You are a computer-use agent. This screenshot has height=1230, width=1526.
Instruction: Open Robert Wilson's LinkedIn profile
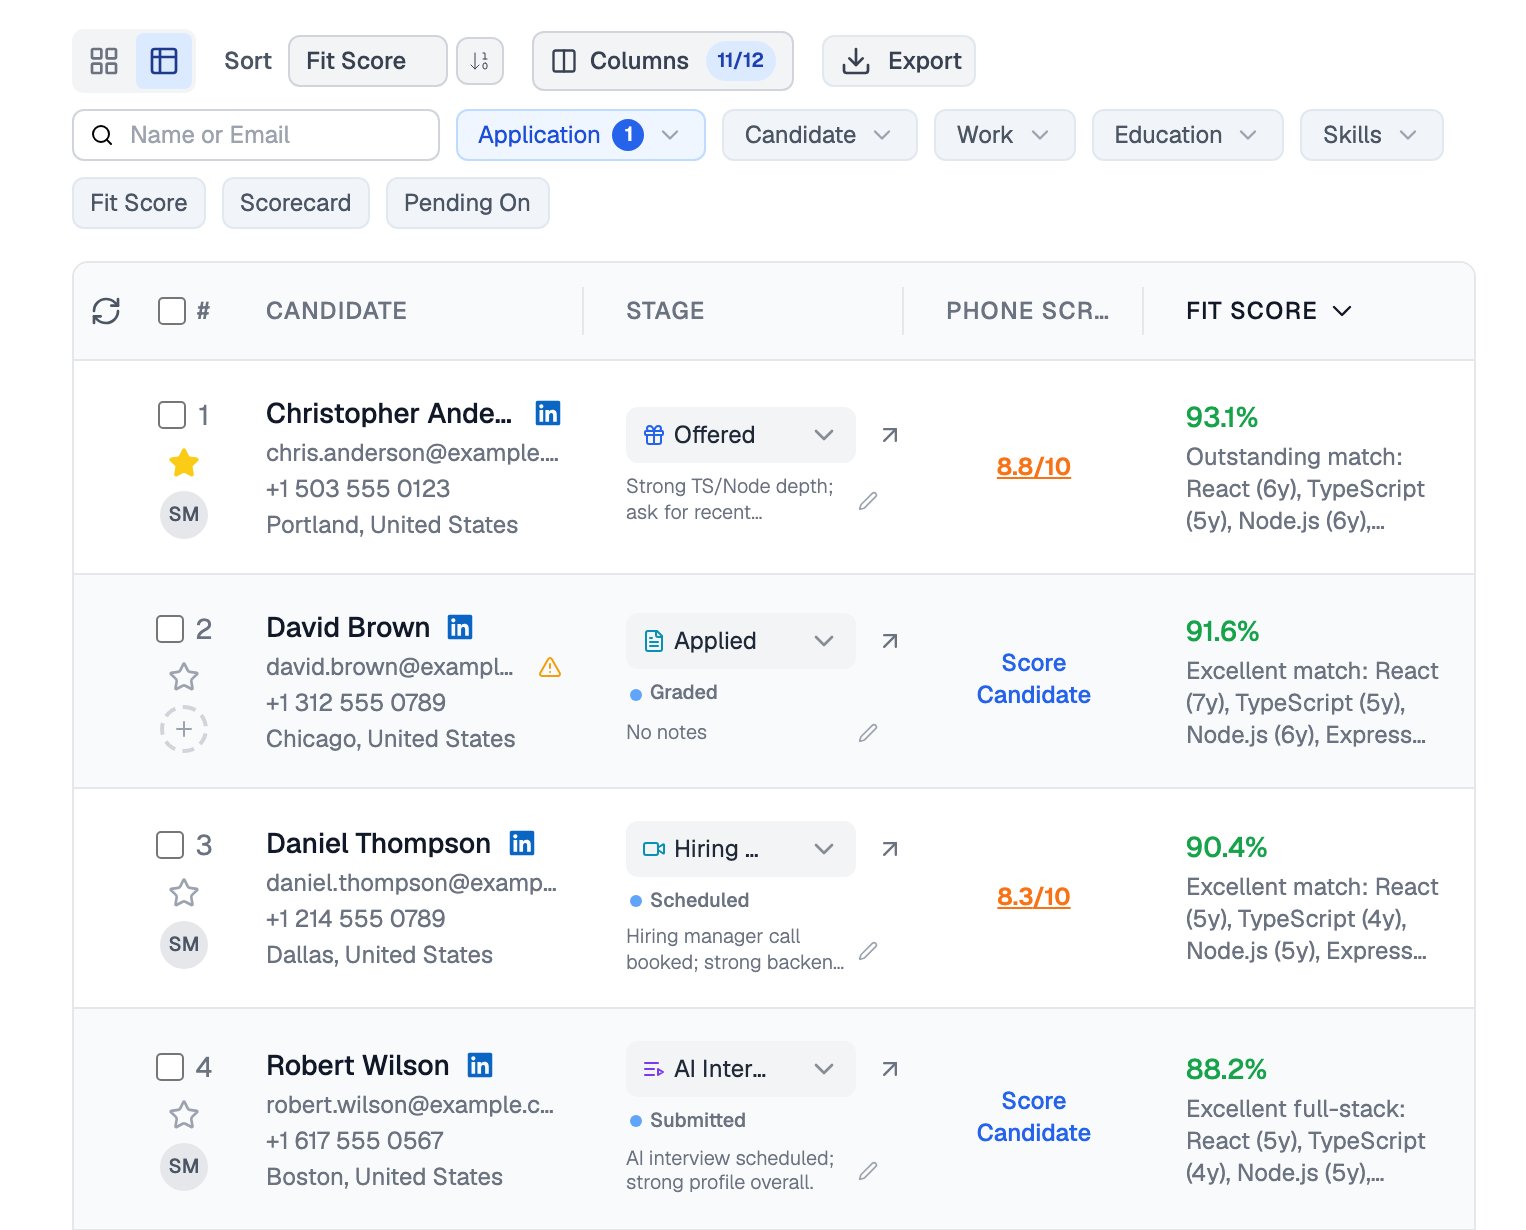[480, 1065]
